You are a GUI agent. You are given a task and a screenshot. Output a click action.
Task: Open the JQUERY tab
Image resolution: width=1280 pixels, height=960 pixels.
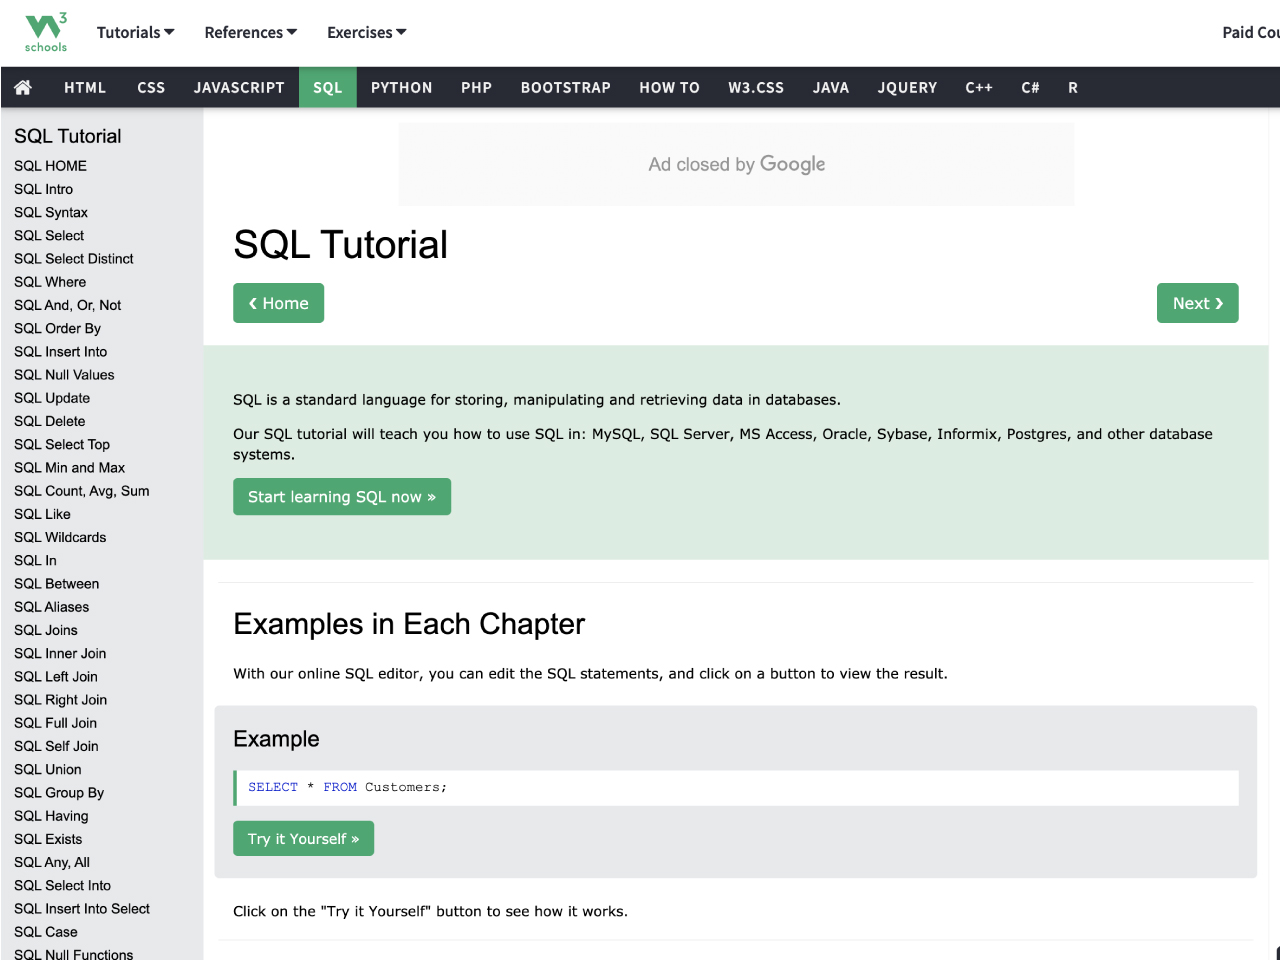[x=908, y=87]
